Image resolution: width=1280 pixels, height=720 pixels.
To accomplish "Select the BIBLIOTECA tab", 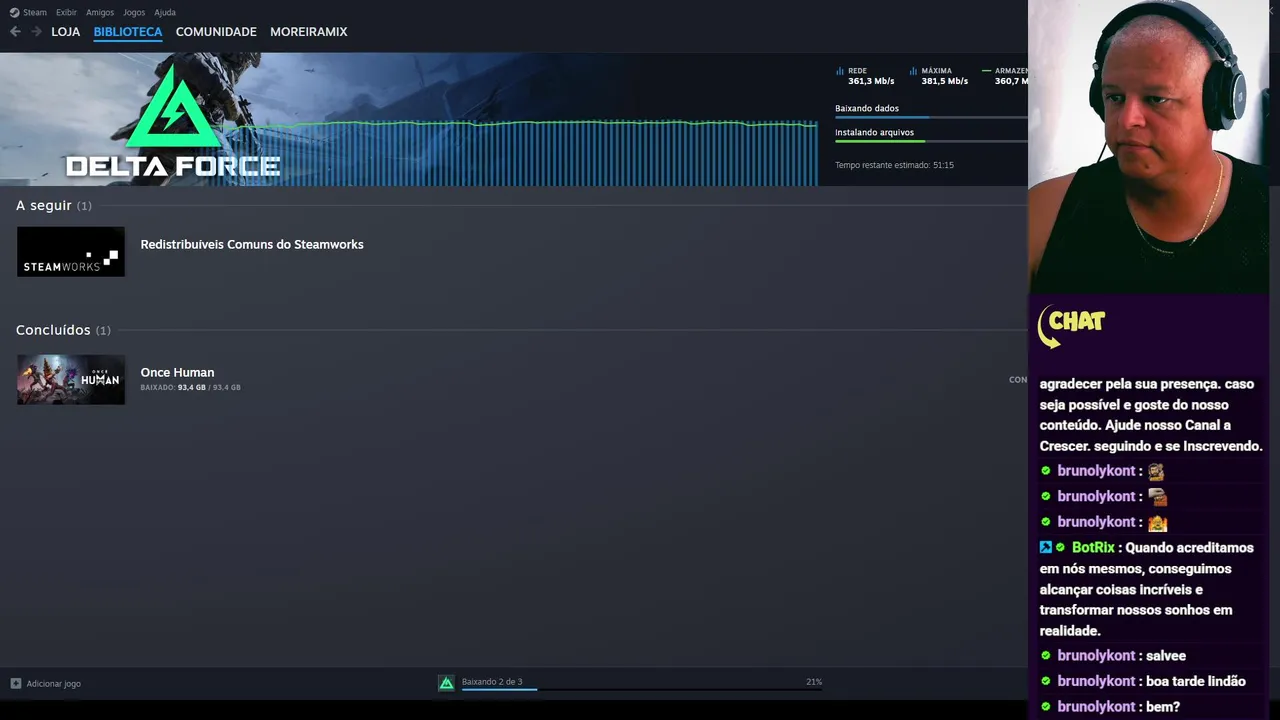I will pos(128,32).
